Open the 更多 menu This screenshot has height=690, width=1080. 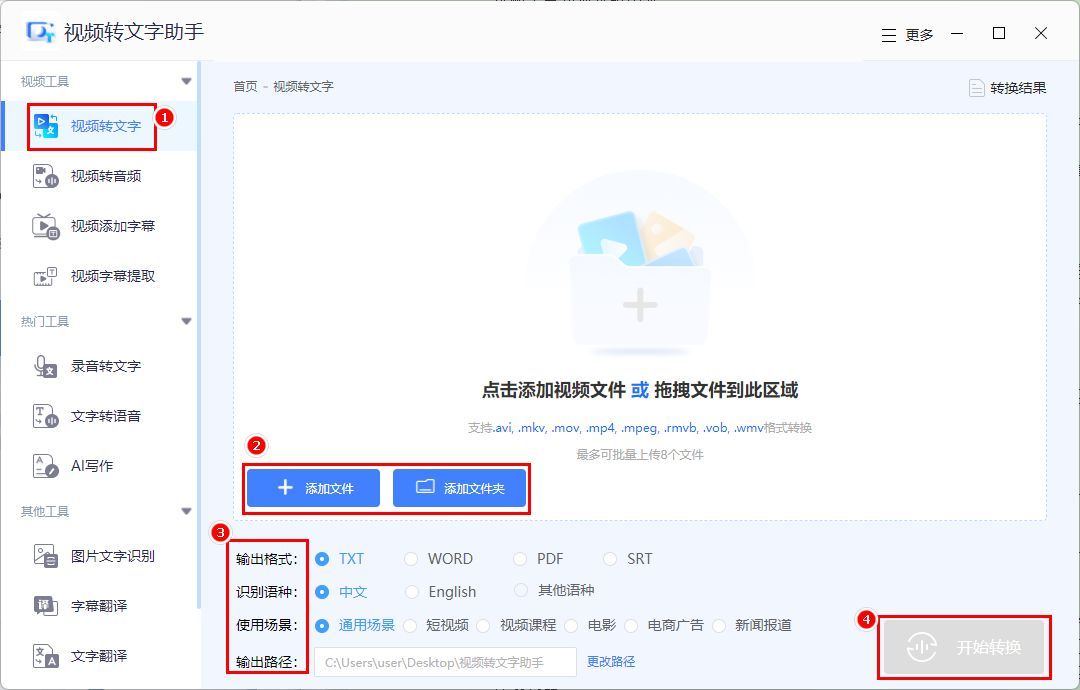[x=907, y=35]
